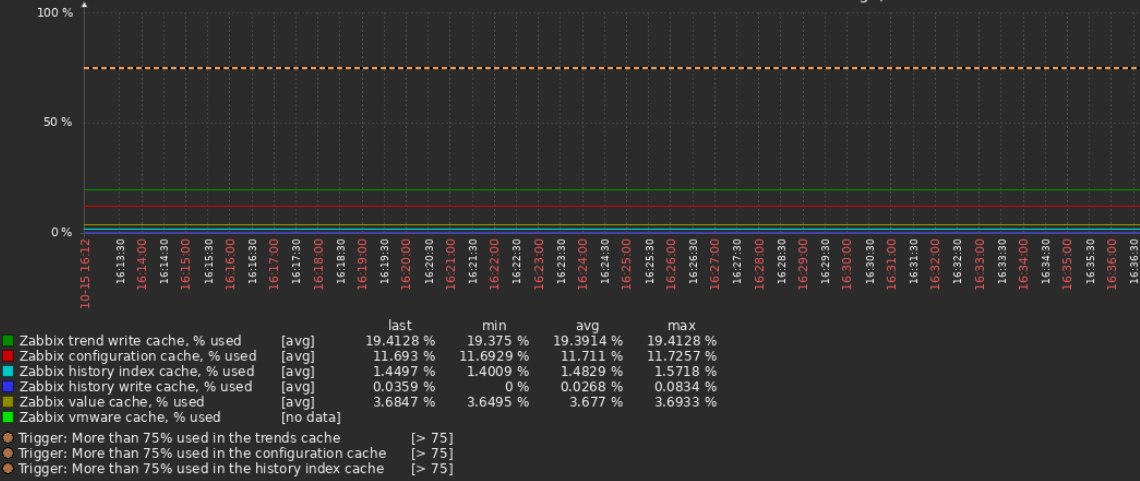1140x481 pixels.
Task: Click last value 11.693 % of configuration cache
Action: pos(404,356)
